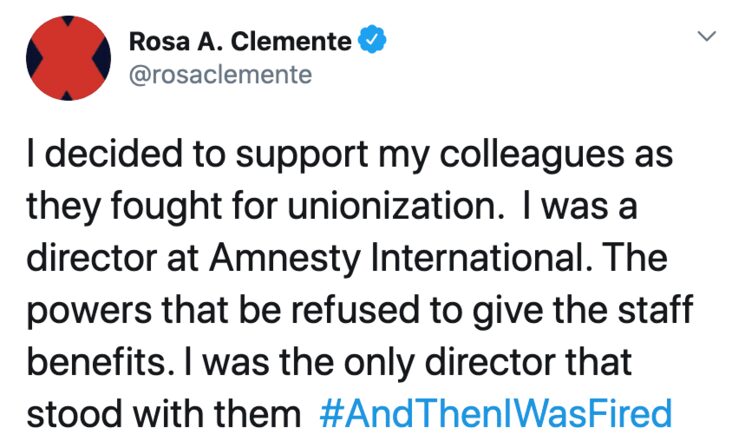Click the word 'colleagues' in the tweet
This screenshot has height=441, width=732.
point(531,156)
